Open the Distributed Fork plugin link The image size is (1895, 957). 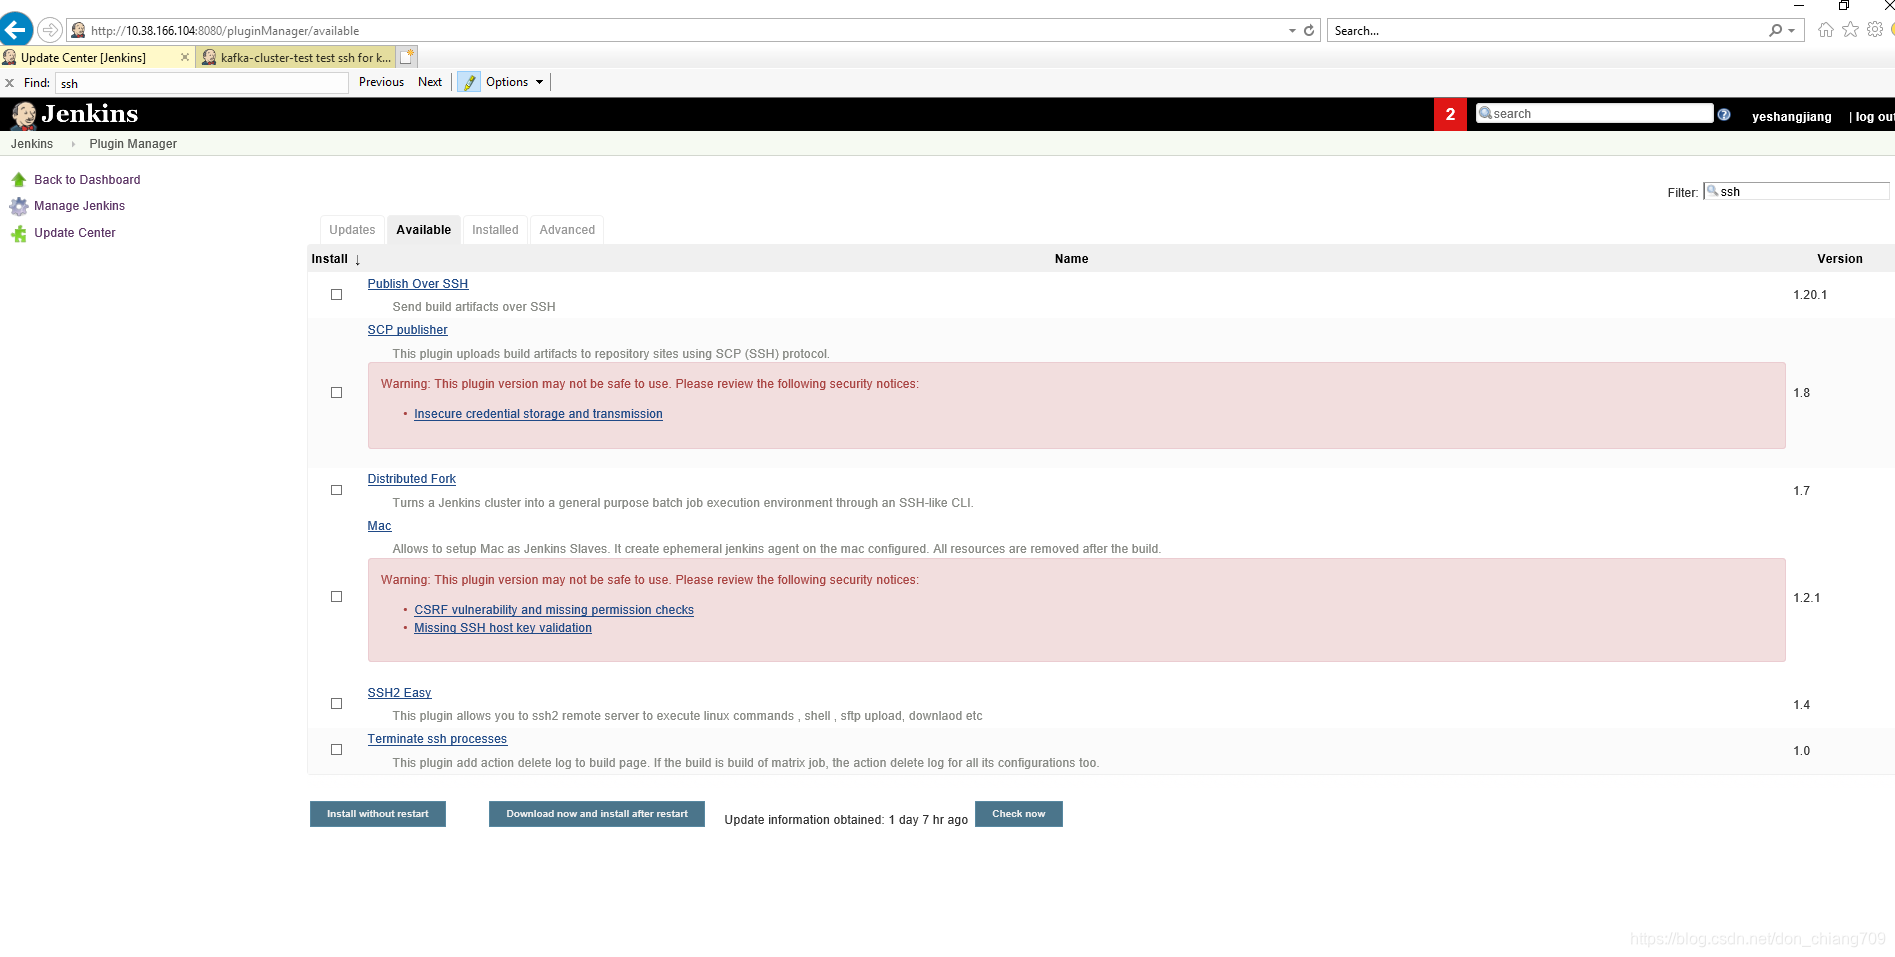(411, 479)
